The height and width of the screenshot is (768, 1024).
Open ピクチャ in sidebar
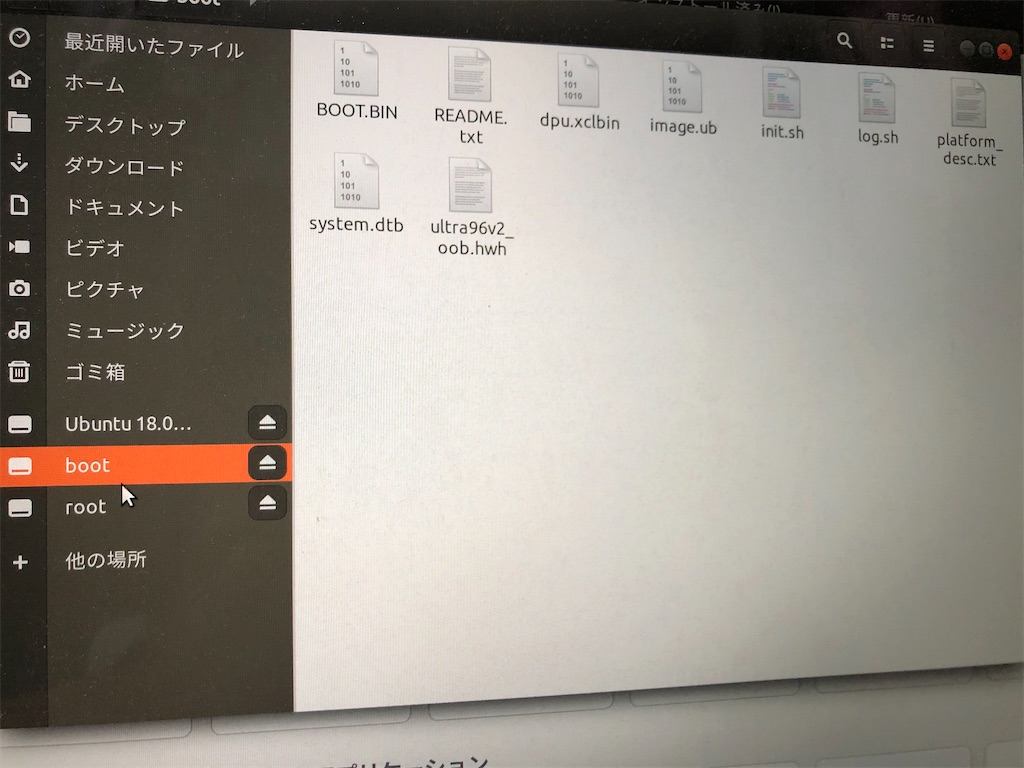[104, 289]
